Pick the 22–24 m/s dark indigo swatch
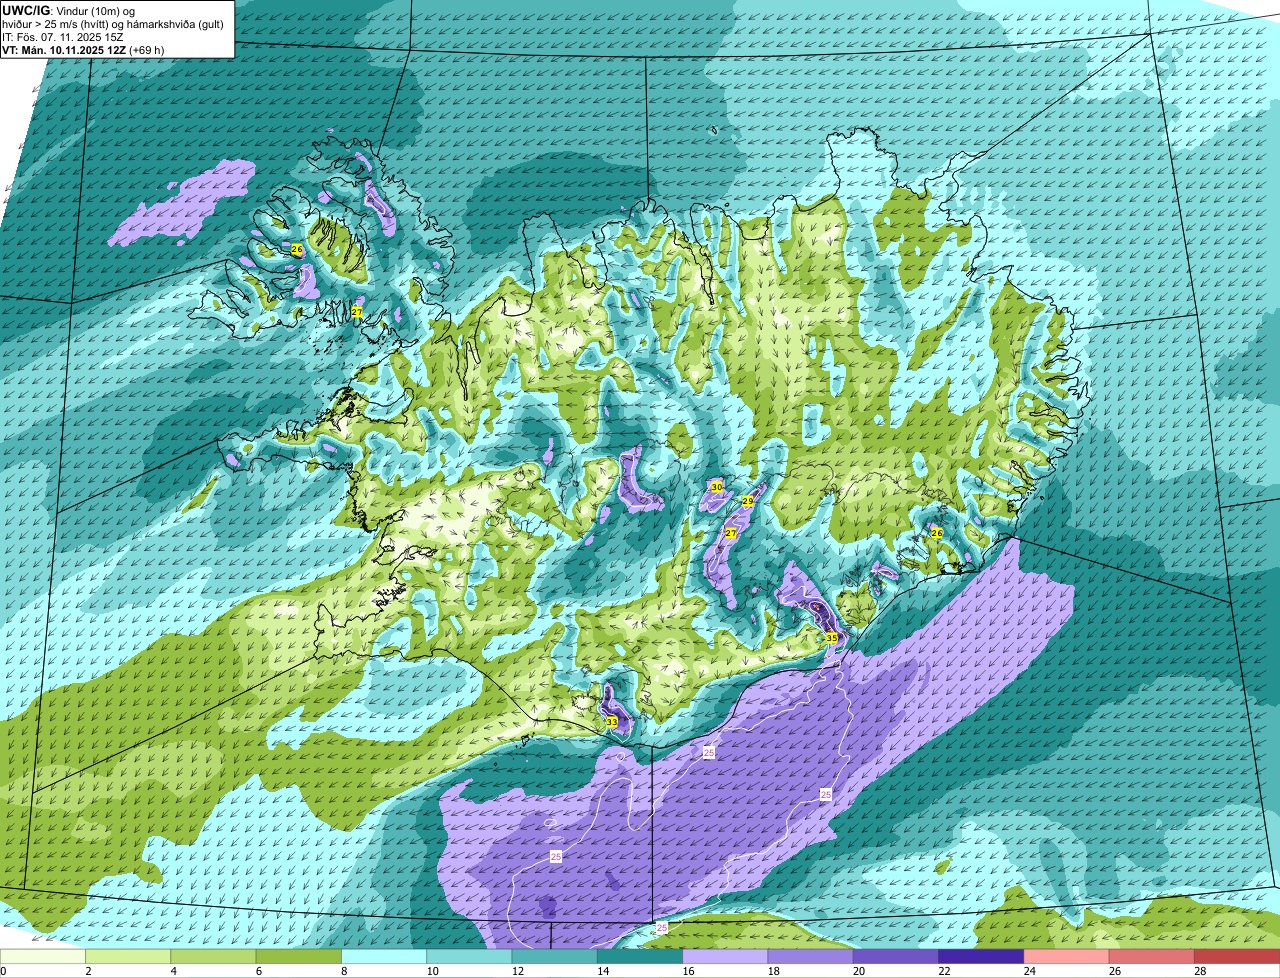The height and width of the screenshot is (978, 1280). [x=981, y=956]
